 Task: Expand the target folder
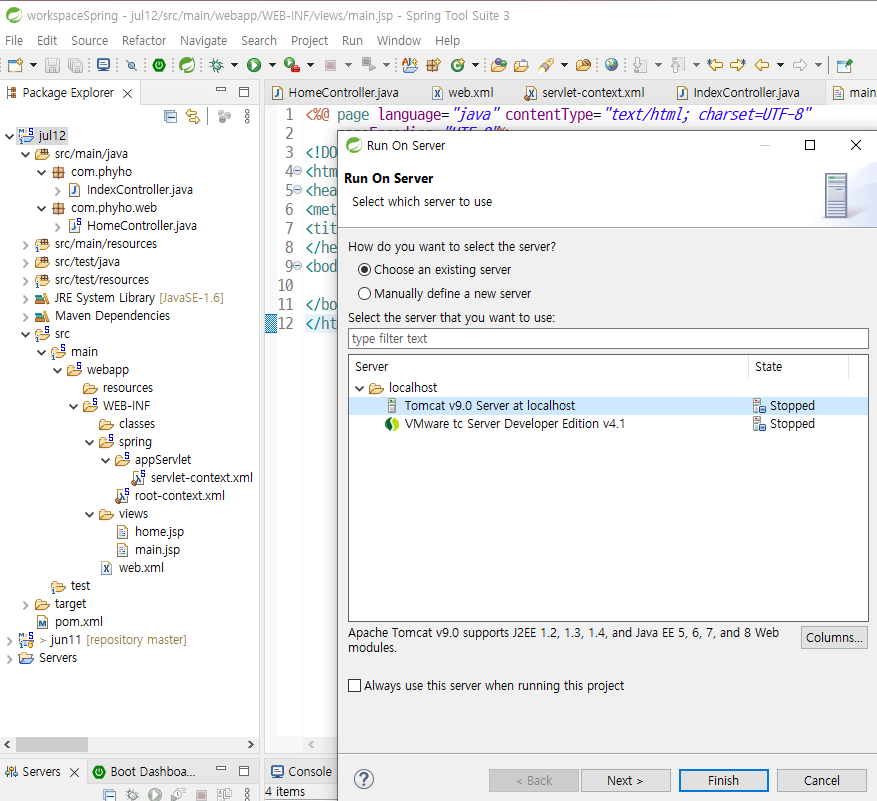tap(25, 605)
